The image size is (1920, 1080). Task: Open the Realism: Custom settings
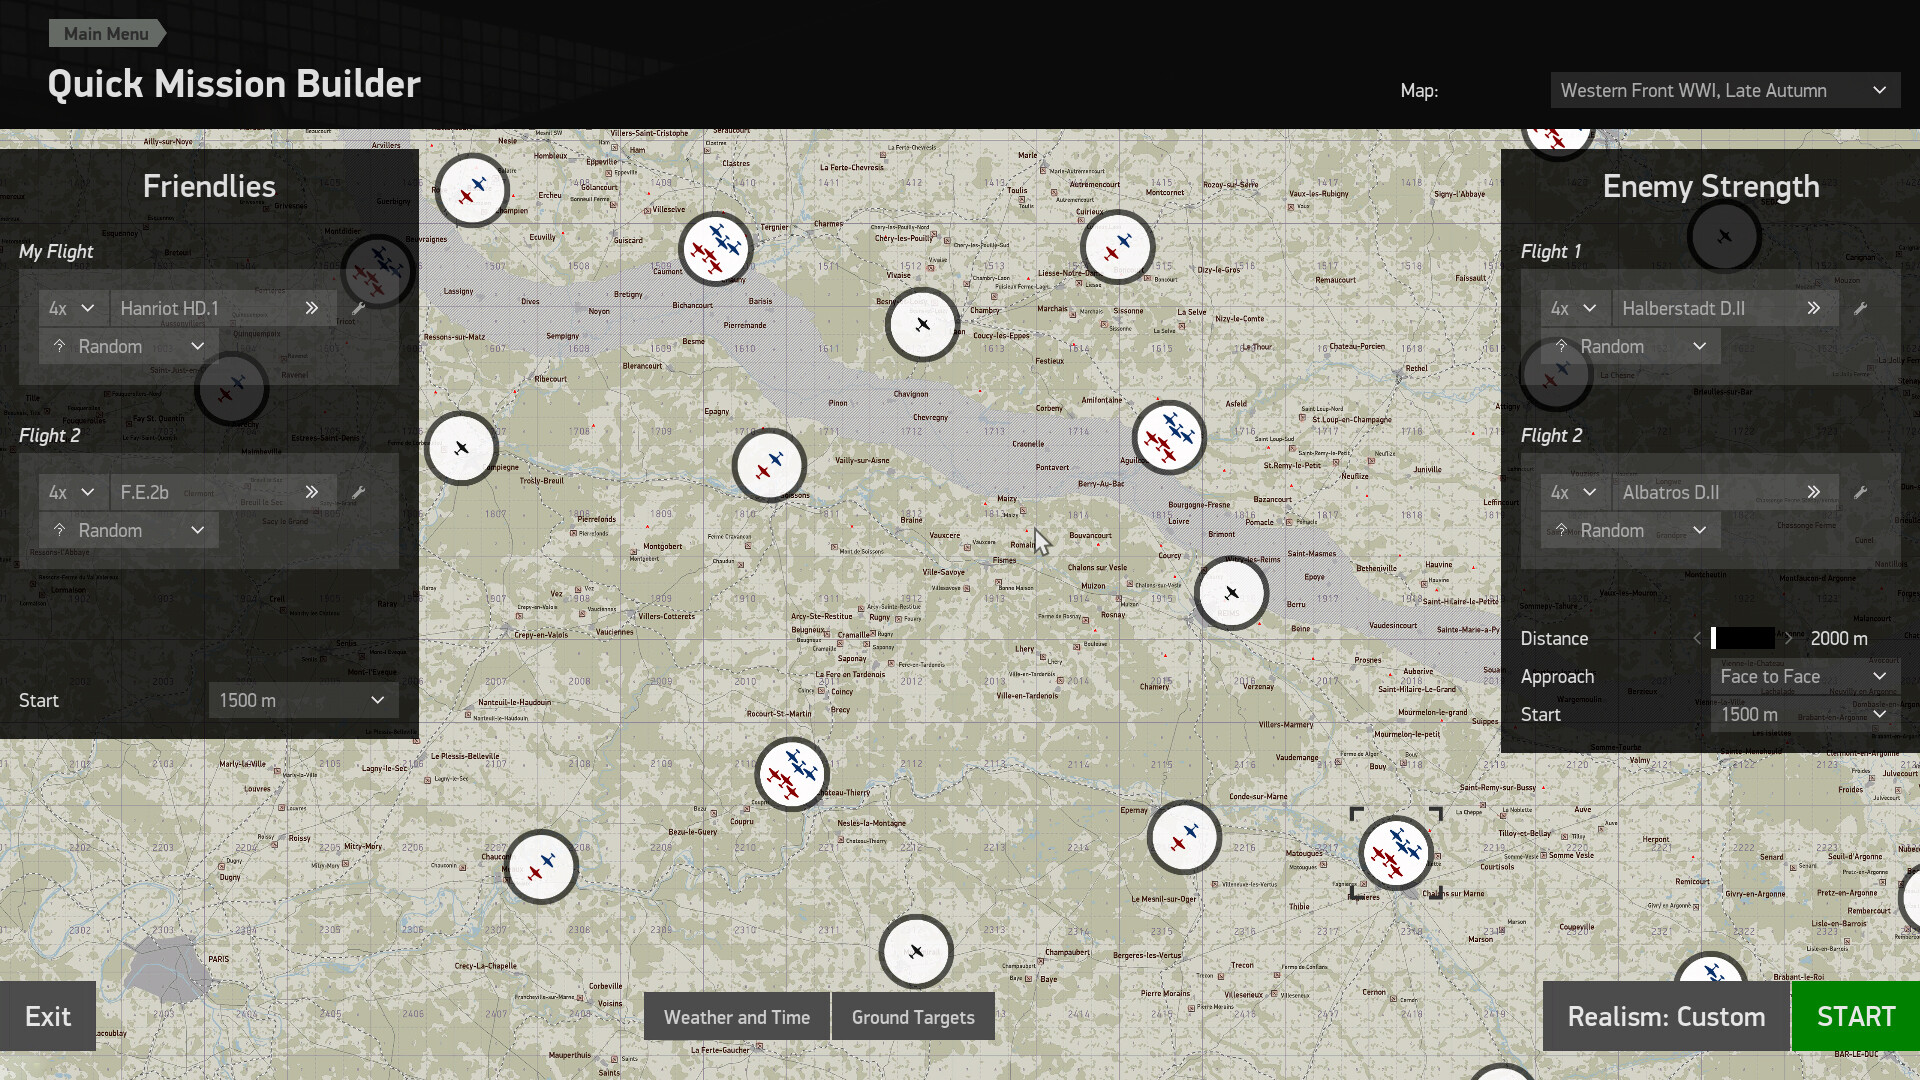click(1665, 1016)
